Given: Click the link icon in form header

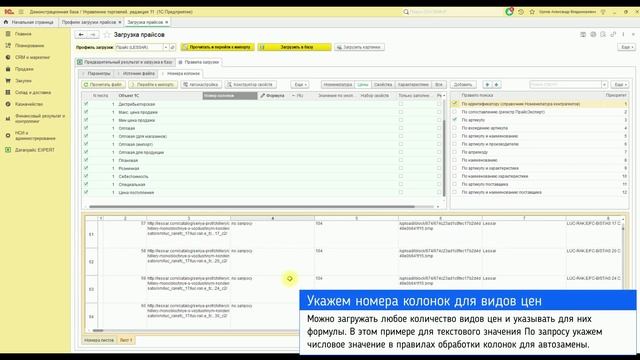Looking at the screenshot, I should click(613, 35).
